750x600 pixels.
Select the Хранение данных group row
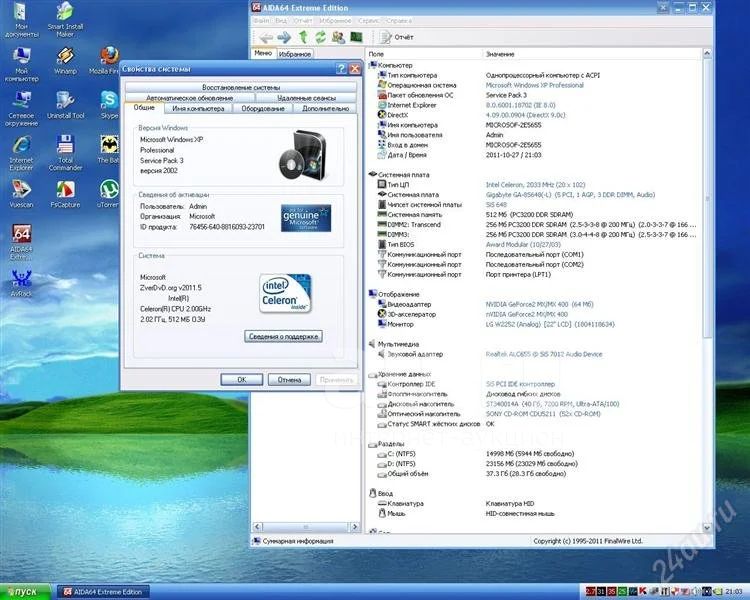(x=399, y=374)
